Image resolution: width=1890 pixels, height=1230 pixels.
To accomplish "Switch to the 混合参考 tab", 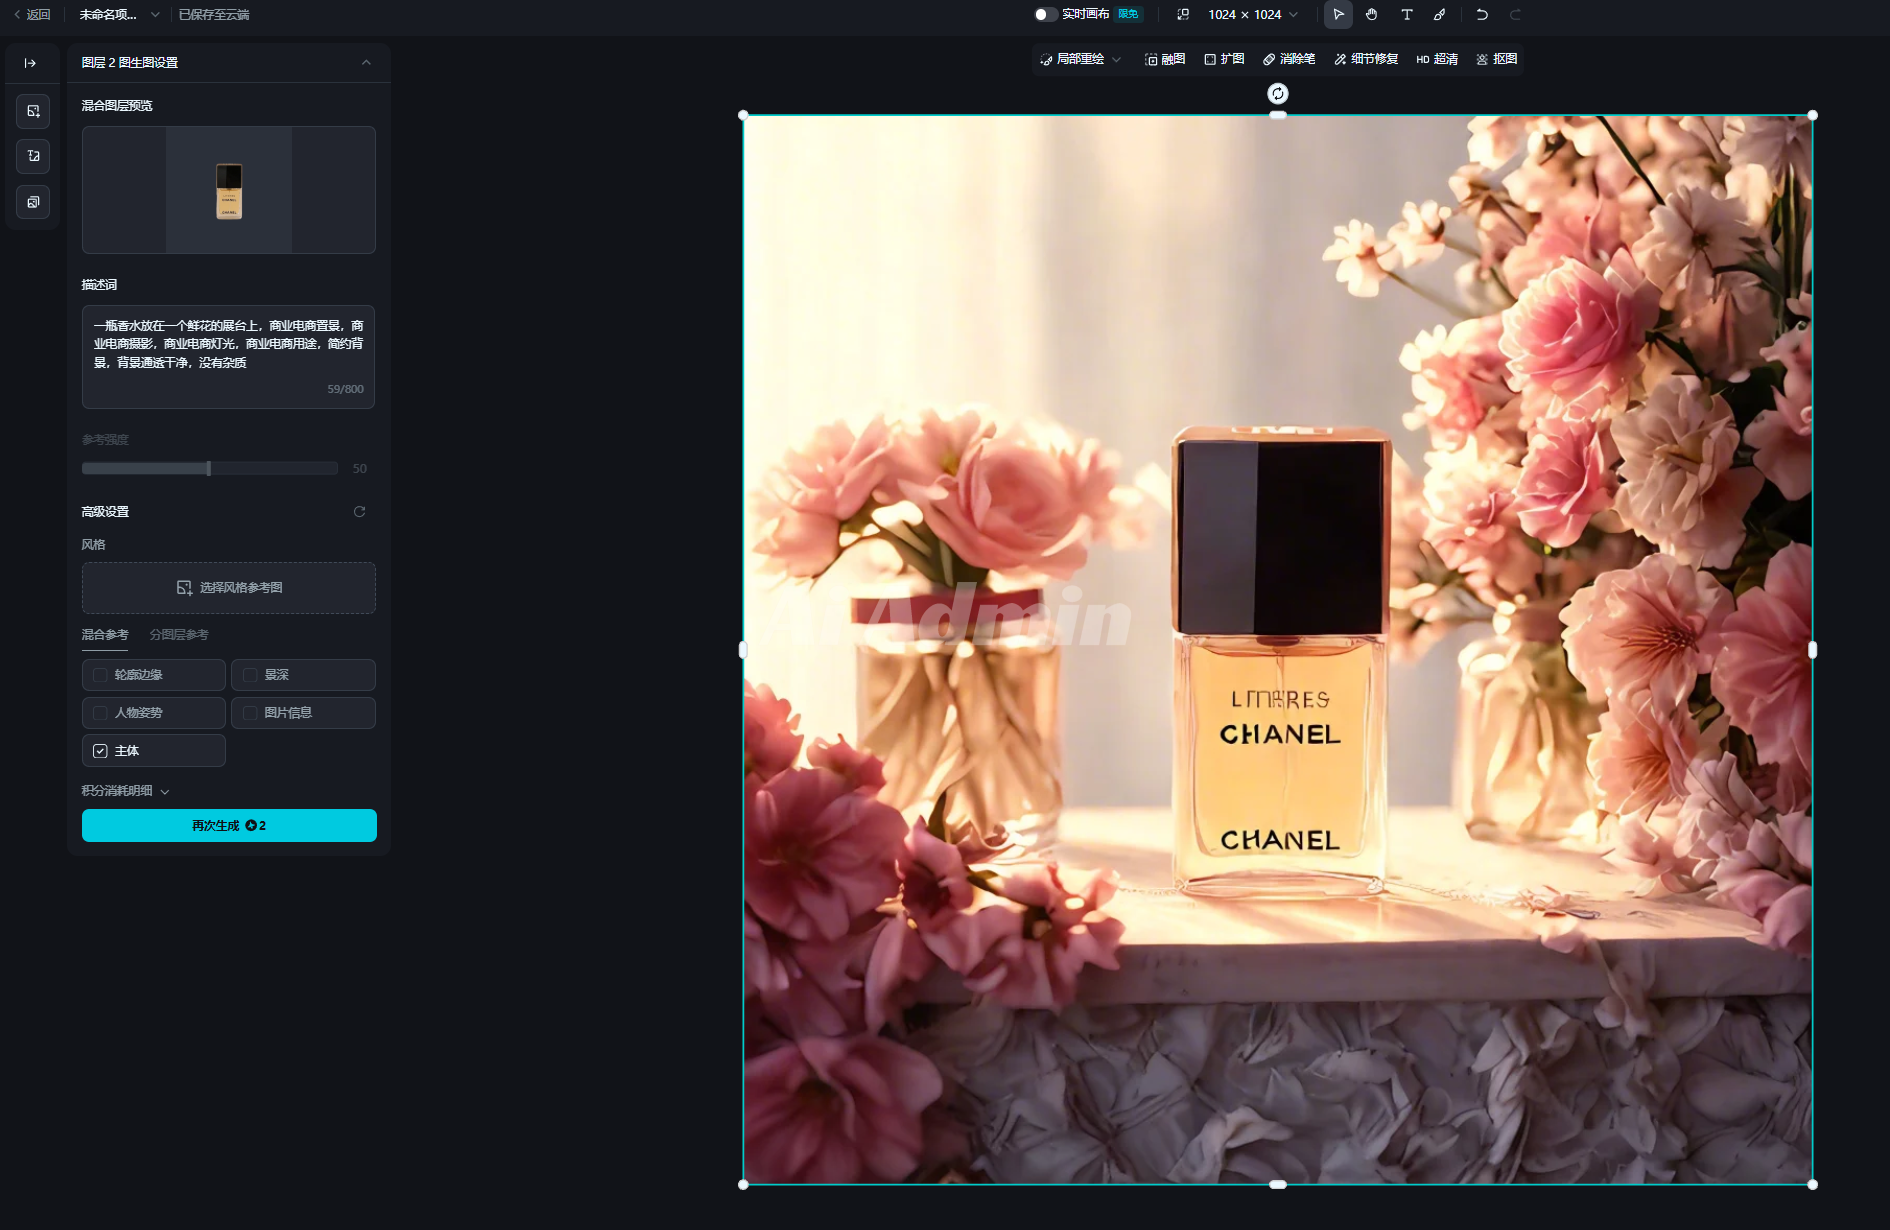I will (105, 635).
